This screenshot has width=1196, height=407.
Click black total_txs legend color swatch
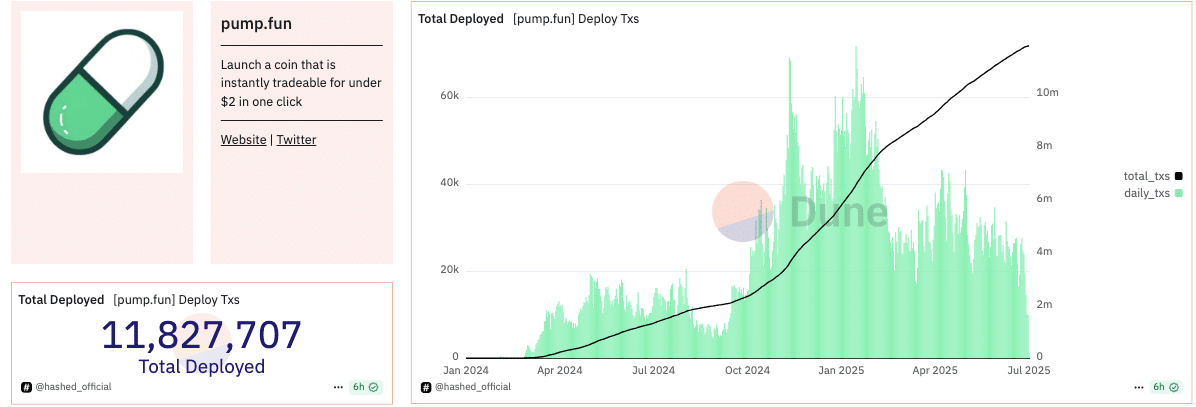click(1178, 177)
